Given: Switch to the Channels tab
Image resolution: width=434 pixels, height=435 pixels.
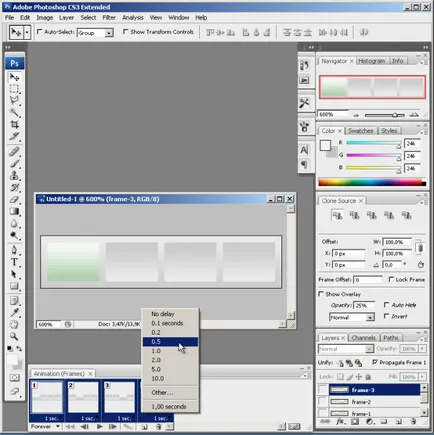Looking at the screenshot, I should click(x=363, y=338).
